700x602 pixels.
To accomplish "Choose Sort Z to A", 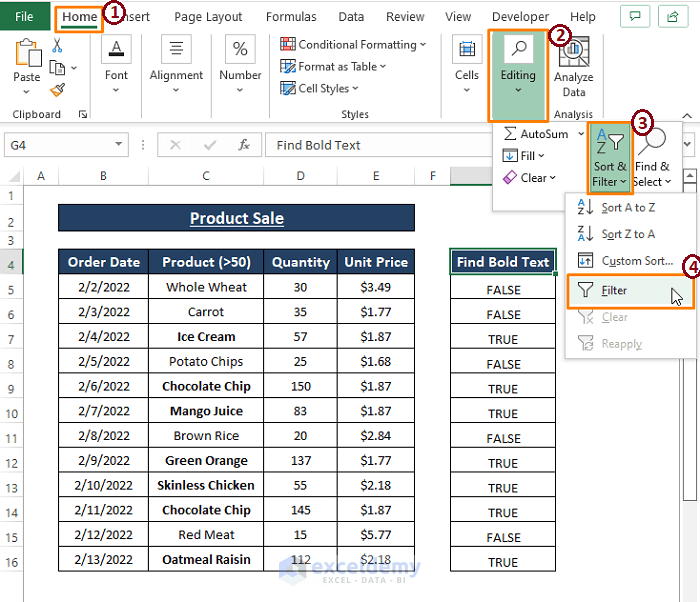I will pyautogui.click(x=629, y=234).
